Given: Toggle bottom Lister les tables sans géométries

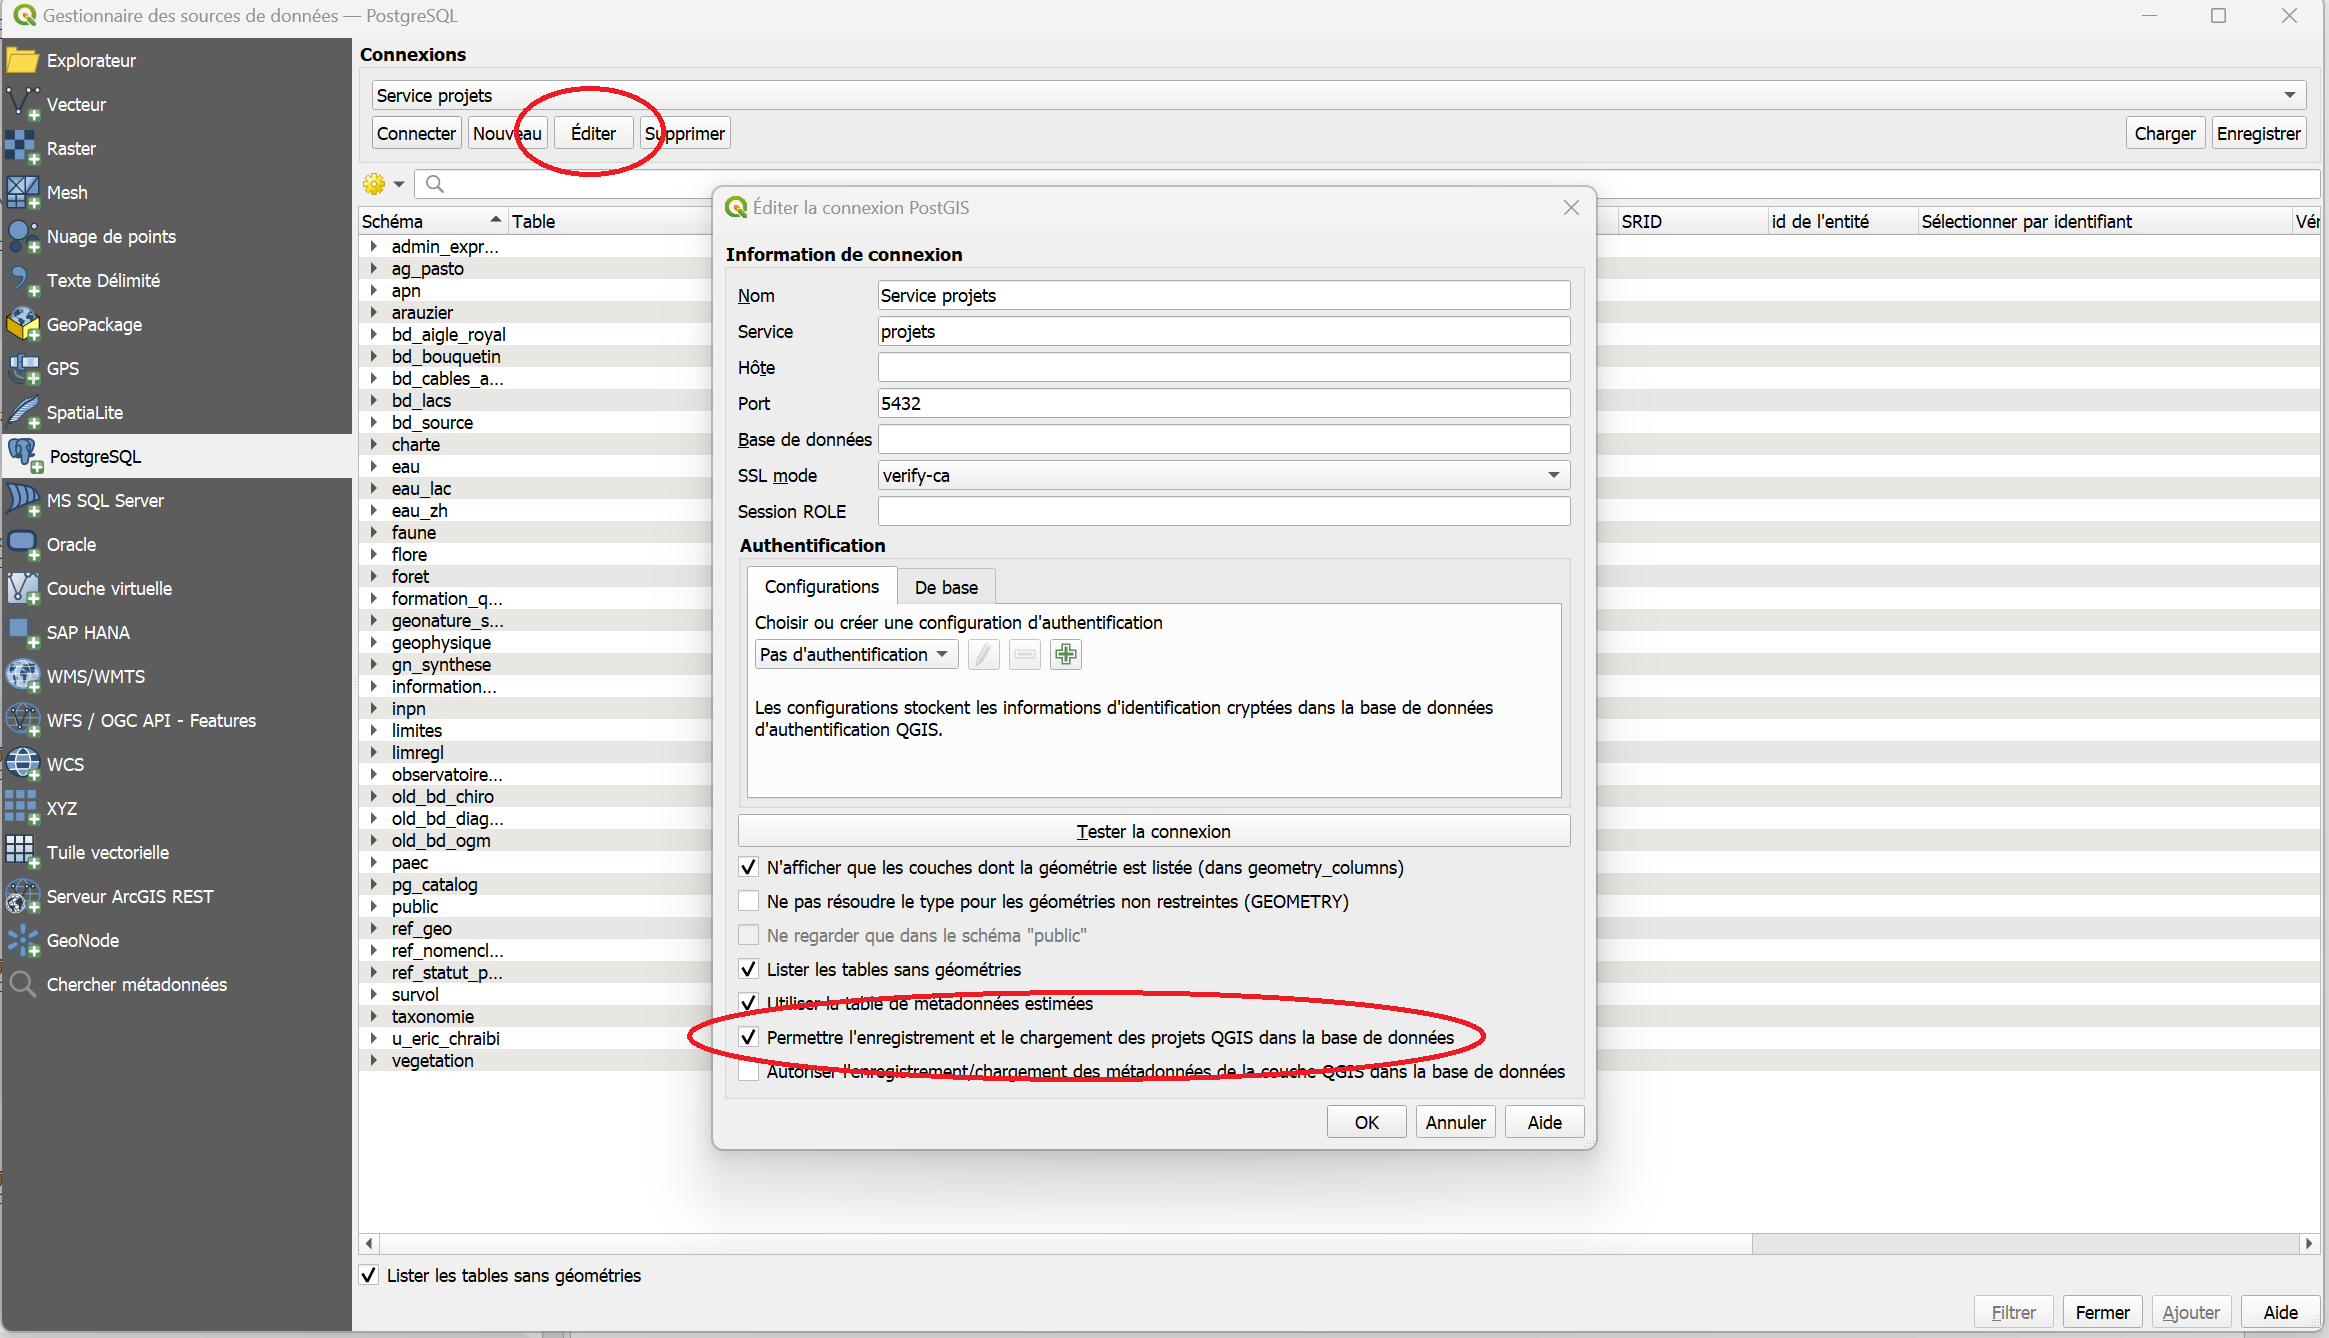Looking at the screenshot, I should coord(369,1275).
